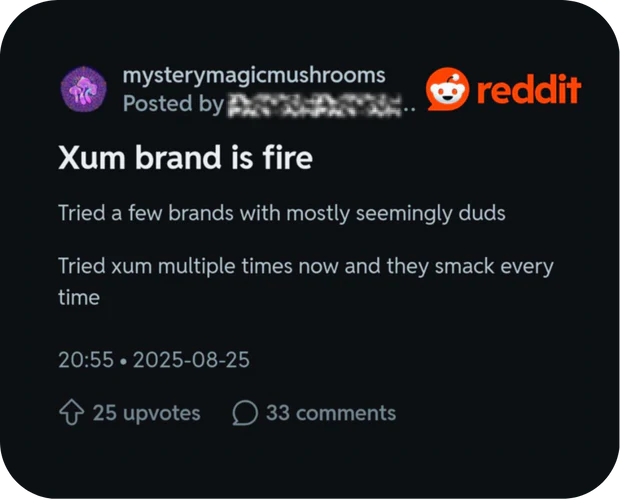Open the post title Xum brand is fire
The height and width of the screenshot is (500, 620).
[x=185, y=157]
